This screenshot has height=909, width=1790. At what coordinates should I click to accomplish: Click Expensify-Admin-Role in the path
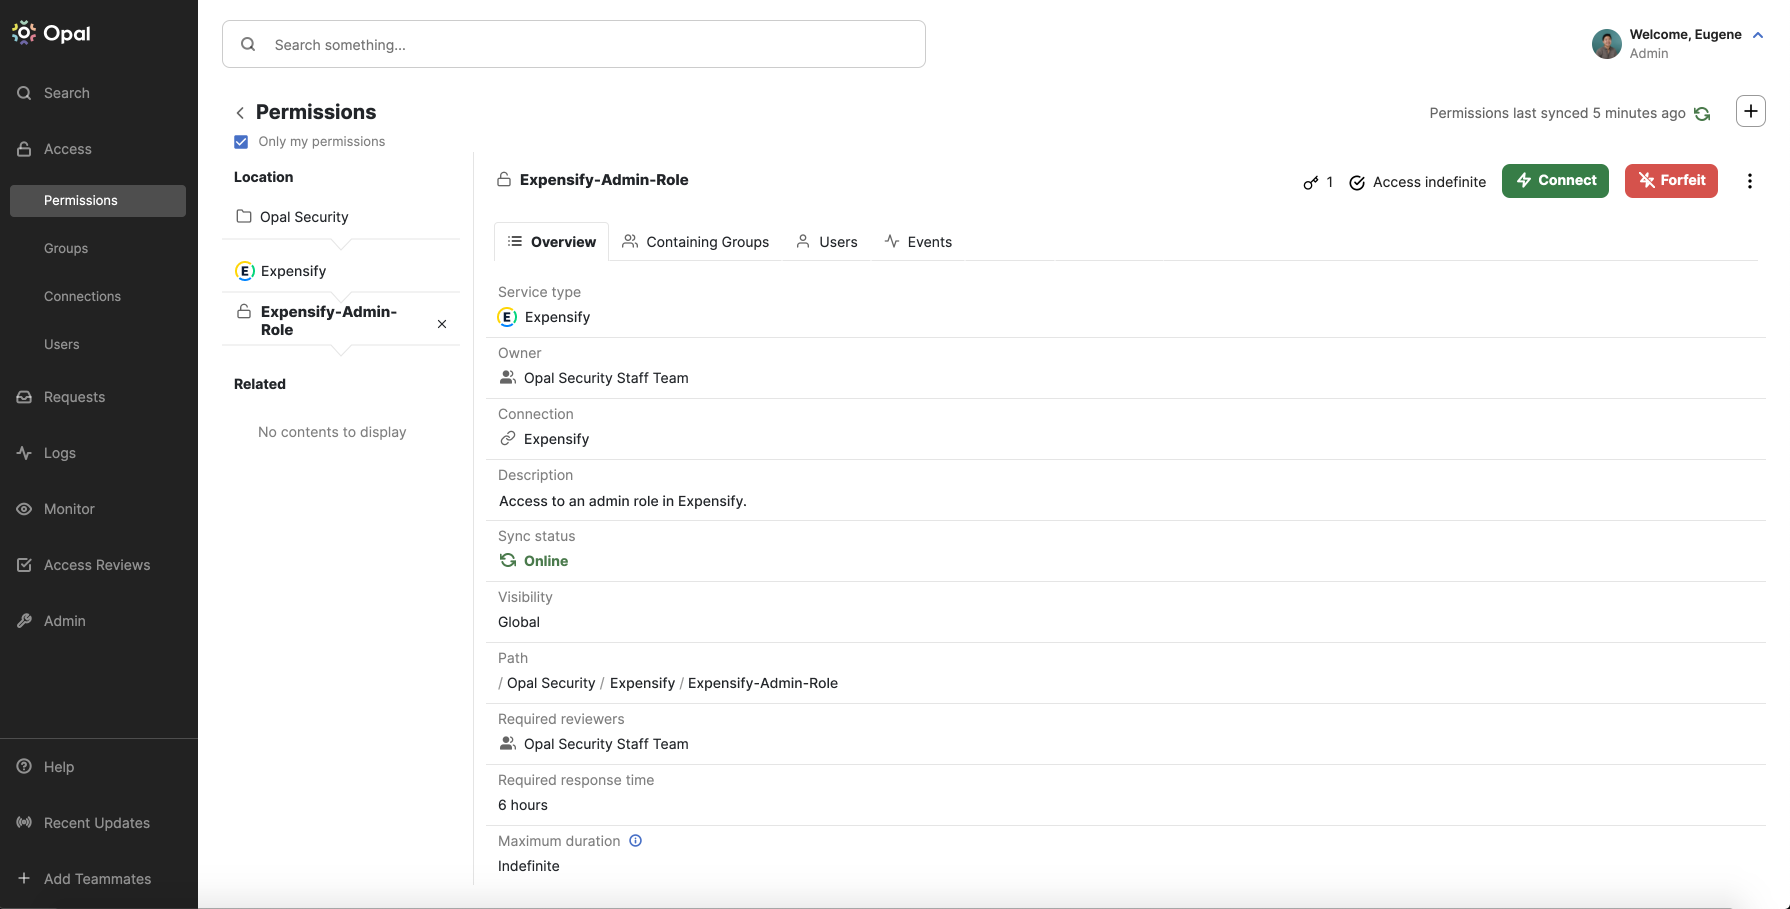click(763, 683)
